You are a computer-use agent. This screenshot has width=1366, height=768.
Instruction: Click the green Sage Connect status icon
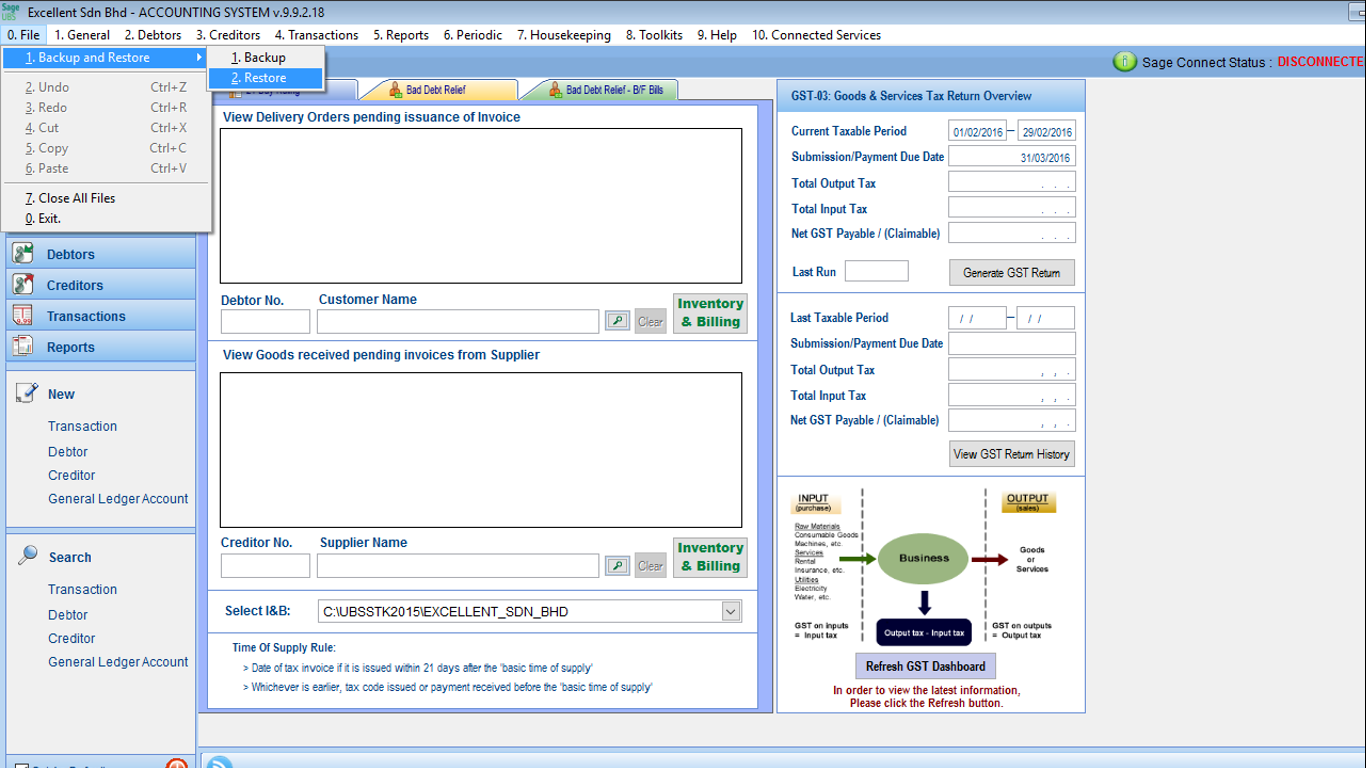coord(1124,62)
